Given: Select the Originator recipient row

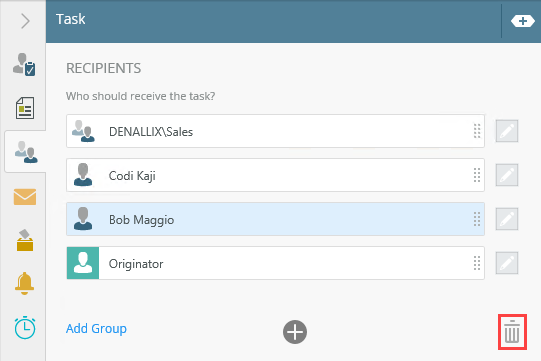Looking at the screenshot, I should (275, 263).
